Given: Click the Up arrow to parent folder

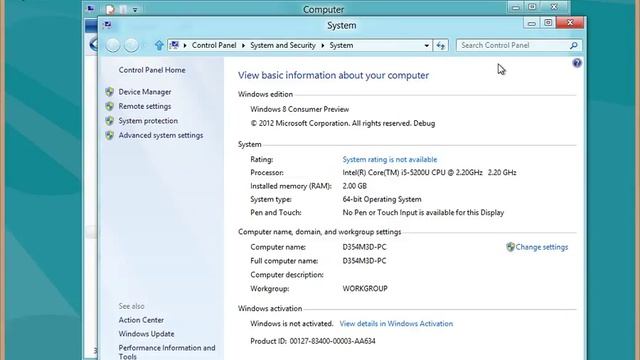Looking at the screenshot, I should (x=159, y=45).
